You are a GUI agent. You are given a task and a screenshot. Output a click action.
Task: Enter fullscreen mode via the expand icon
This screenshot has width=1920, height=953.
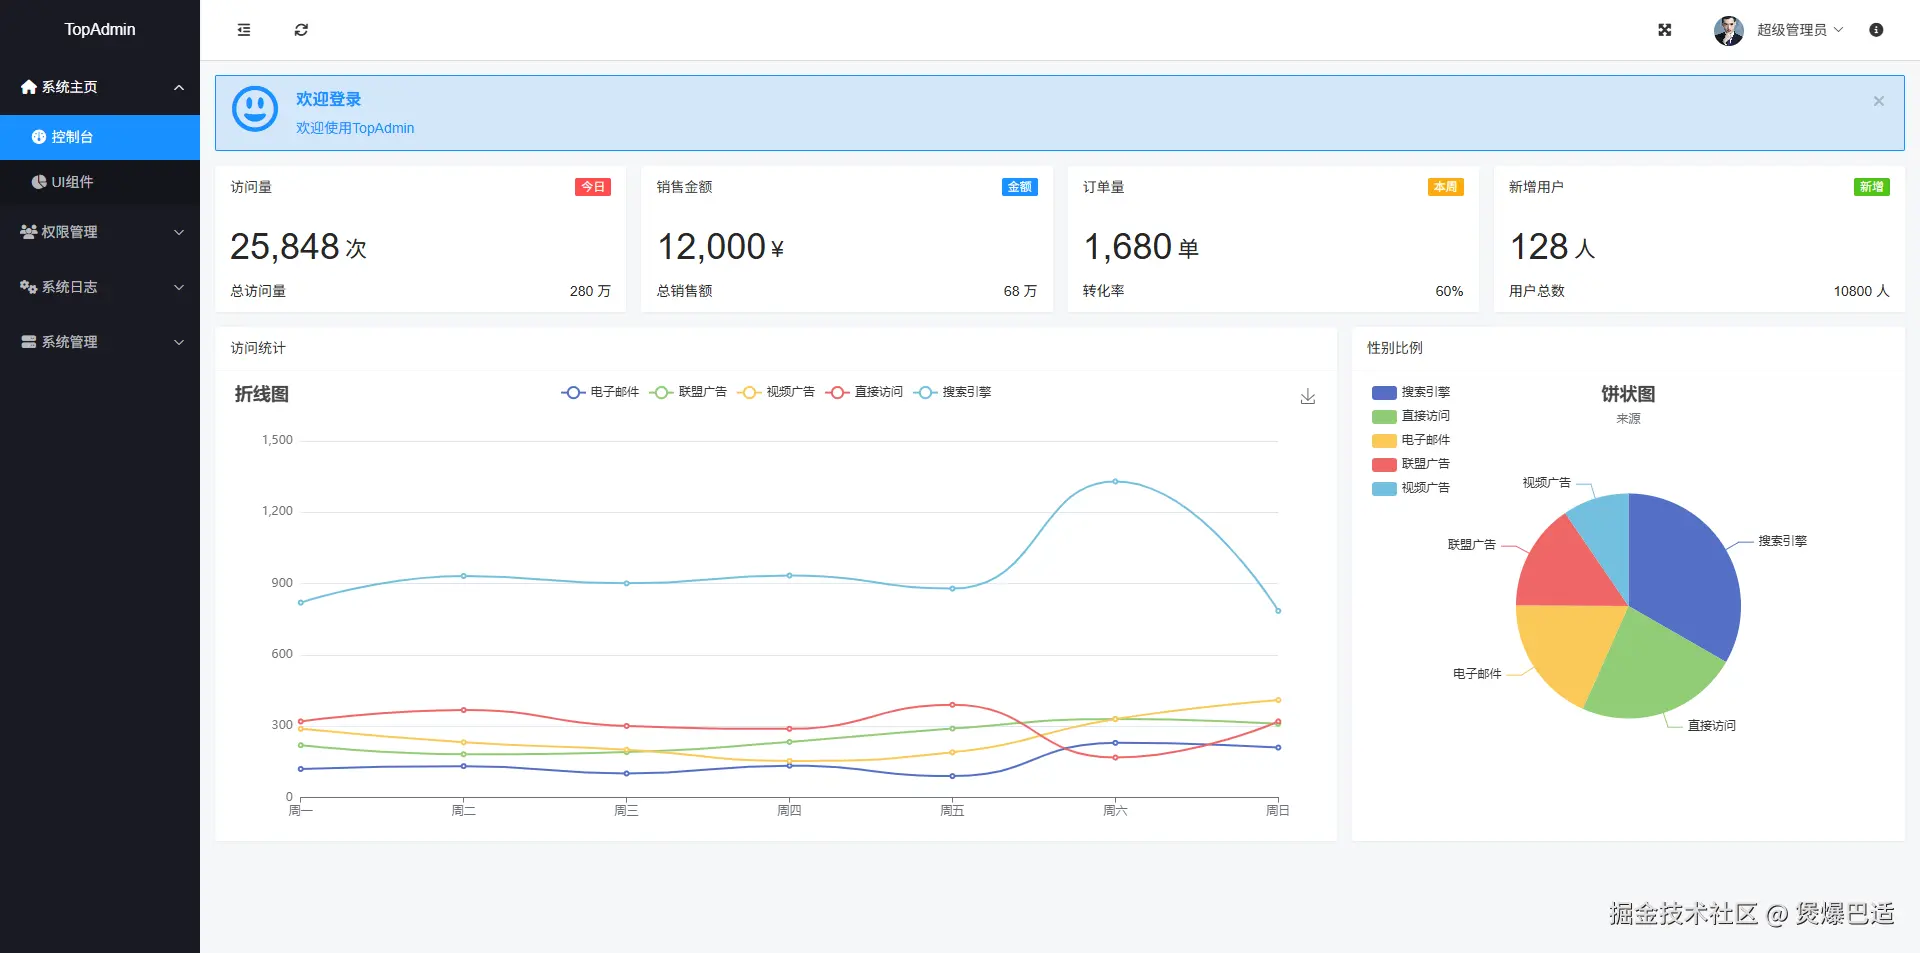pyautogui.click(x=1664, y=30)
